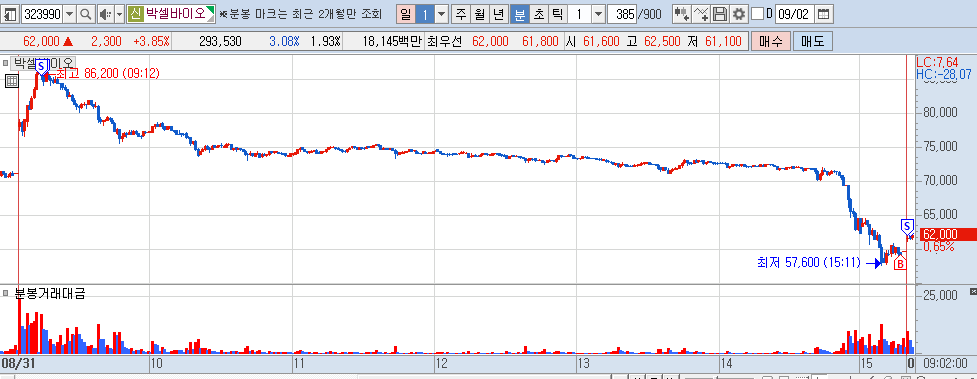Viewport: 977px width, 379px height.
Task: Select the 틱 tick chart period
Action: [x=558, y=14]
